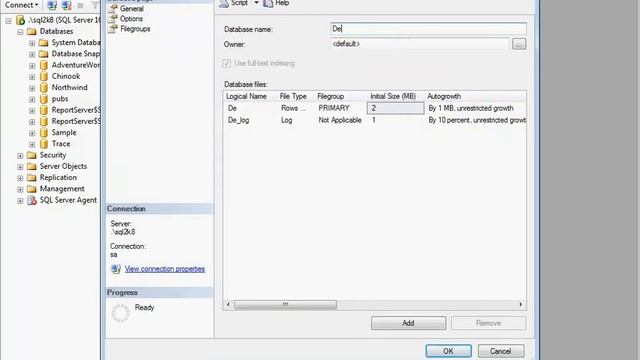640x360 pixels.
Task: Click the Initial Size cell showing 2
Action: click(x=395, y=108)
